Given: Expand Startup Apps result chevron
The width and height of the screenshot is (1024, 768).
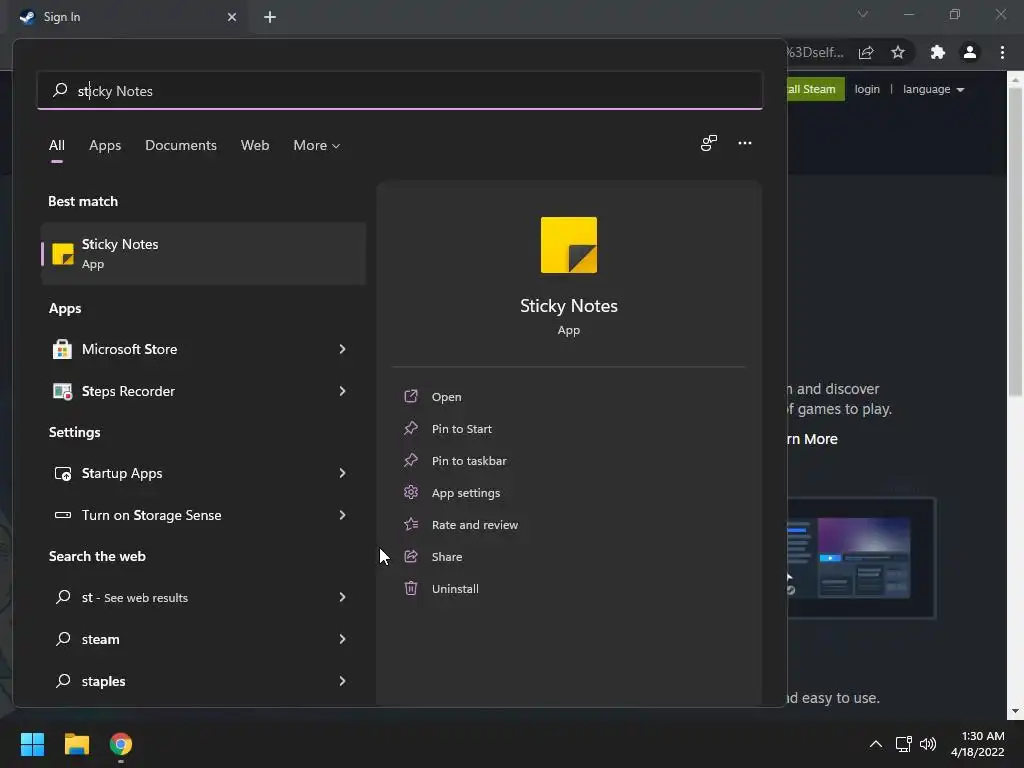Looking at the screenshot, I should click(342, 473).
